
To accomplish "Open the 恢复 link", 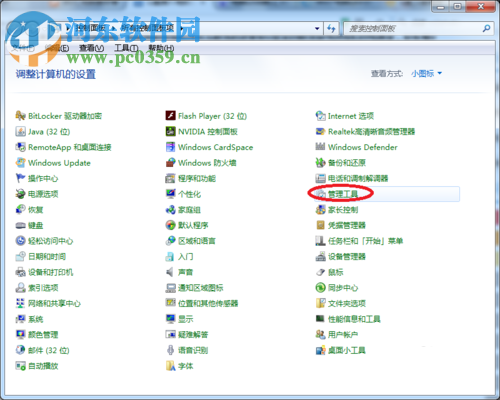I will (36, 210).
